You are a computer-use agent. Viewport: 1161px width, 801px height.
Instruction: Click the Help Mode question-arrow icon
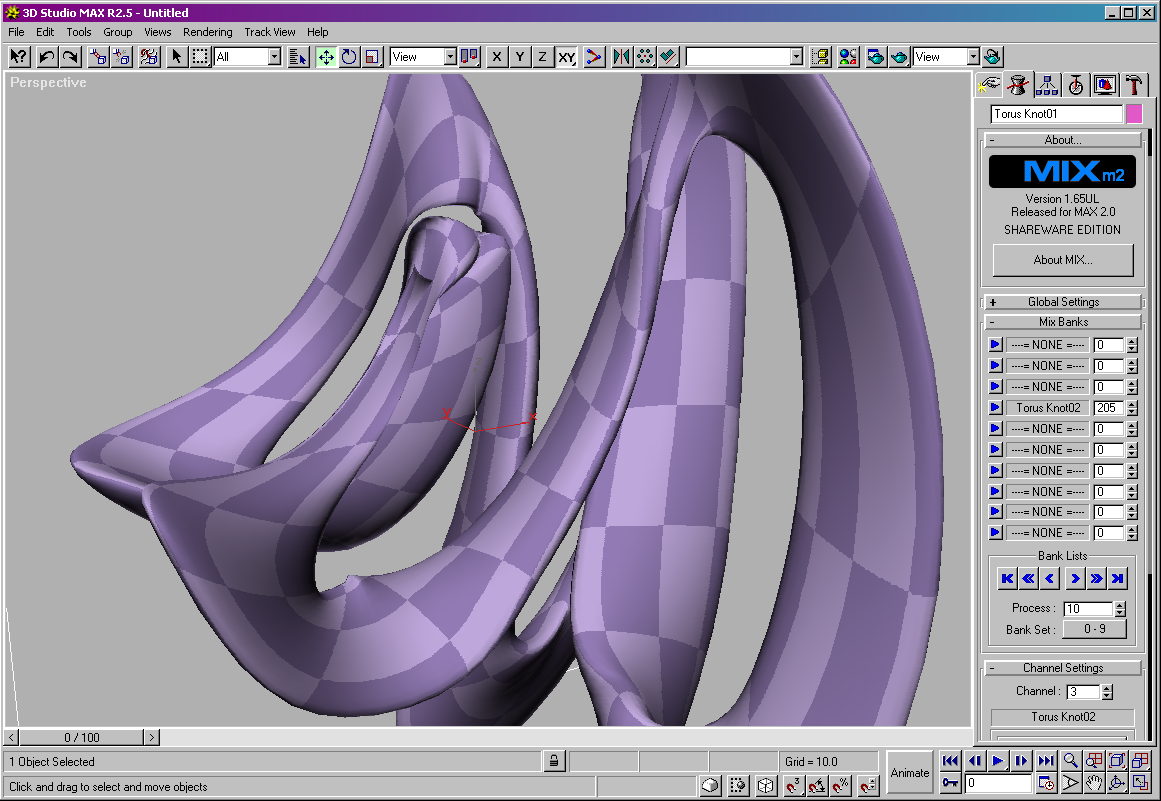click(19, 57)
